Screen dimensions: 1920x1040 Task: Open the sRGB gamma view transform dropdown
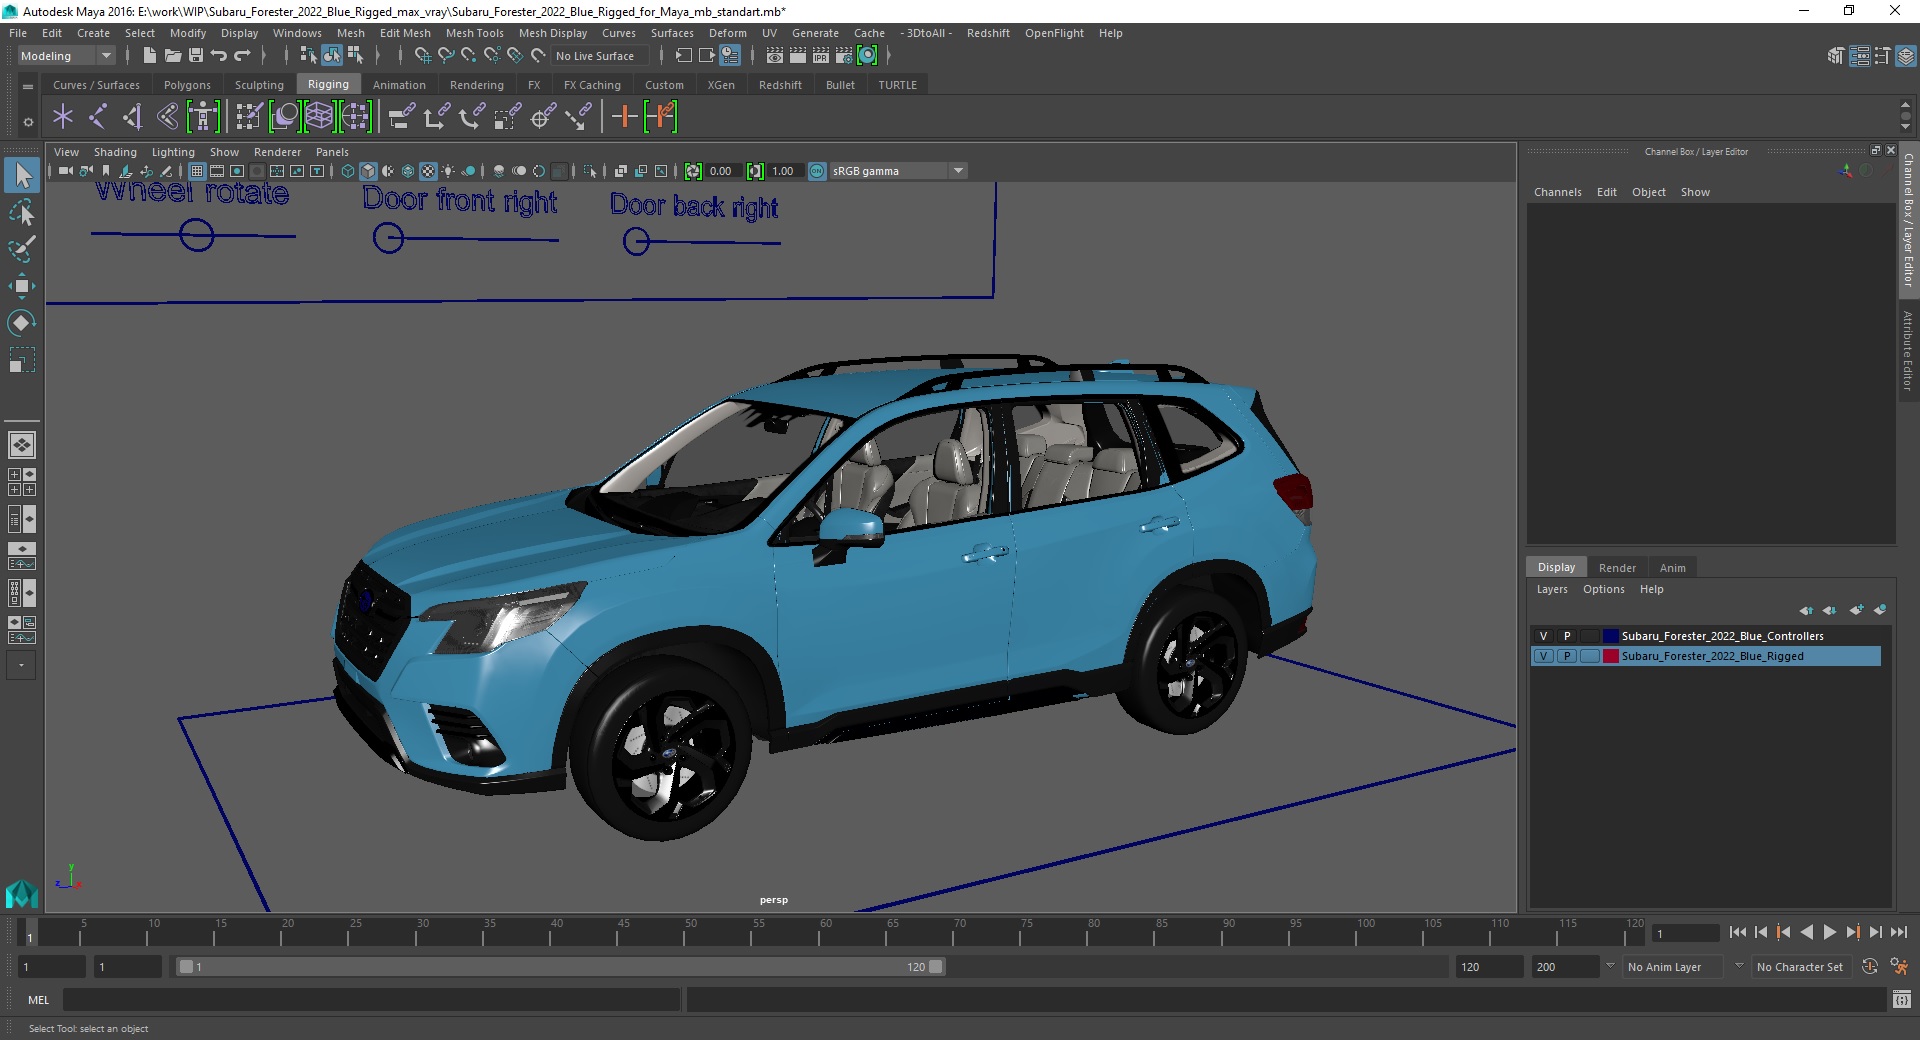[x=898, y=171]
